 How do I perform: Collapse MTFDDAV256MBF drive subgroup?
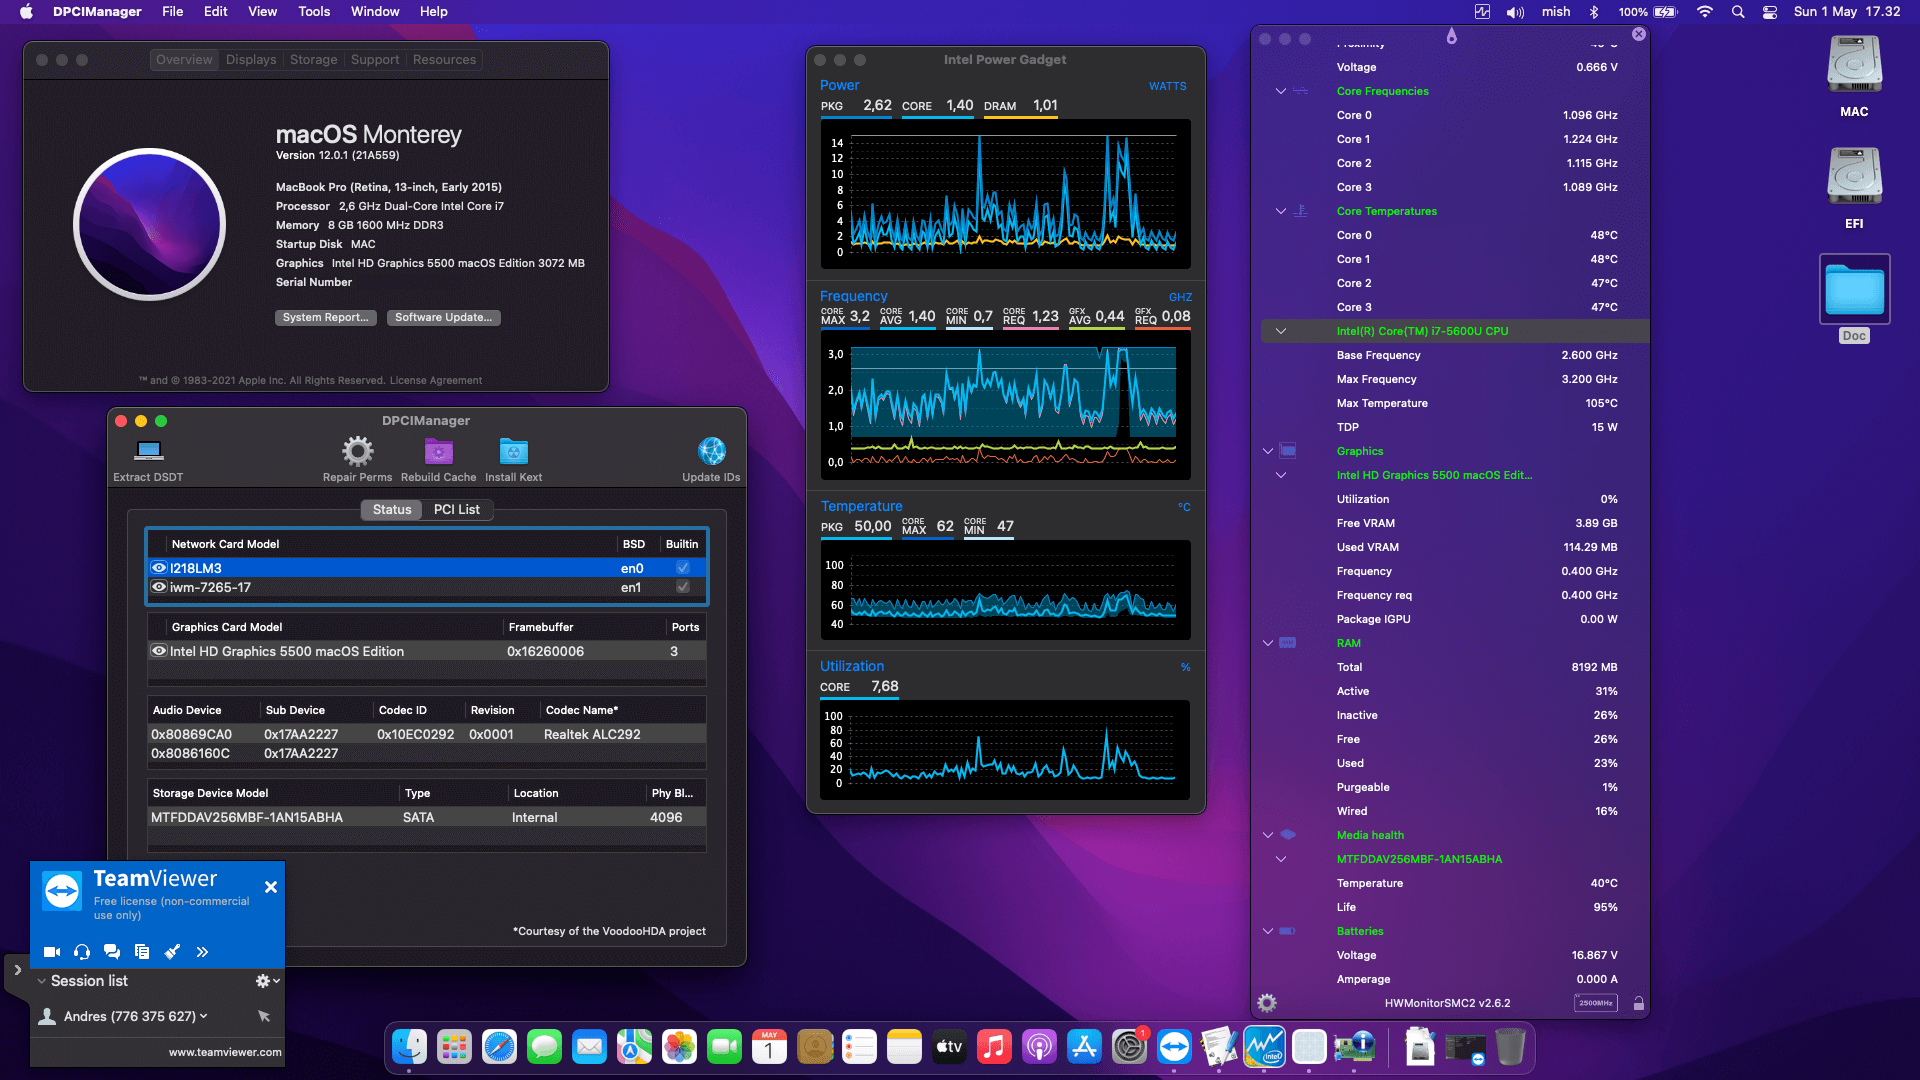click(x=1281, y=859)
